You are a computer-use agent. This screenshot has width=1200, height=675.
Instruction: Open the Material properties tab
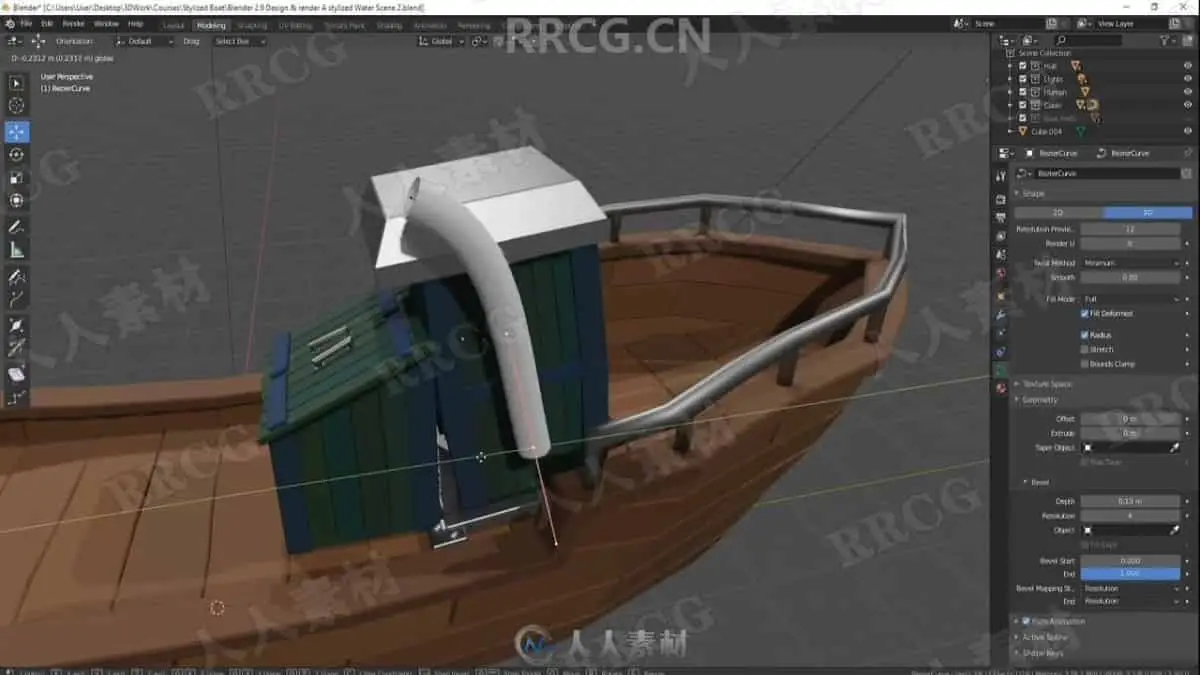pyautogui.click(x=1001, y=388)
